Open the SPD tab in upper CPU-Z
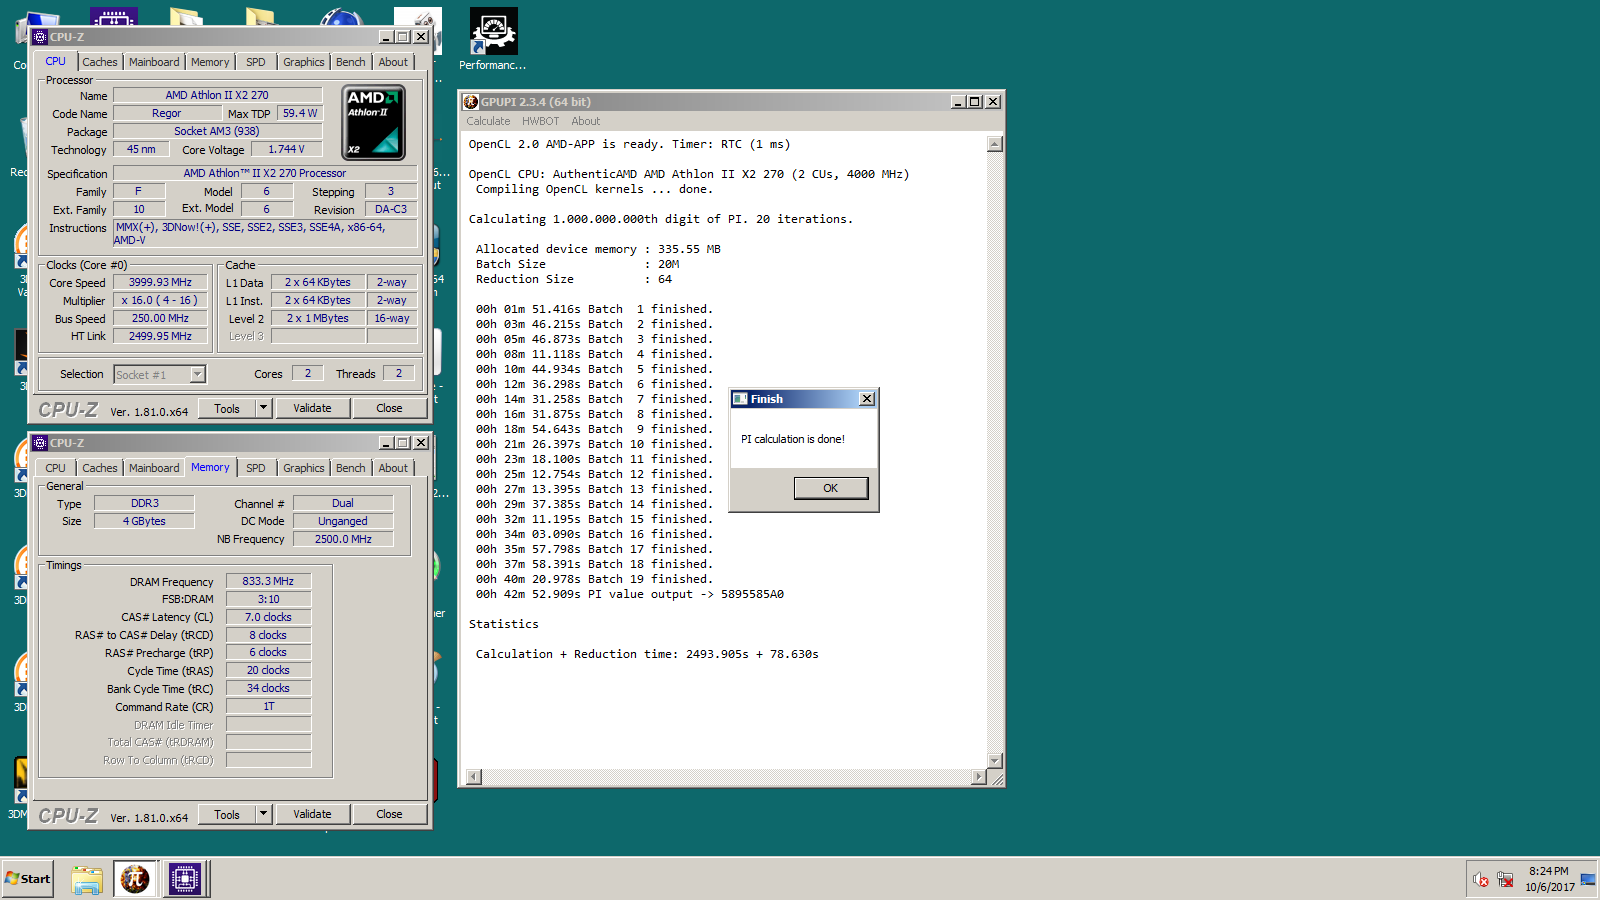 point(256,62)
